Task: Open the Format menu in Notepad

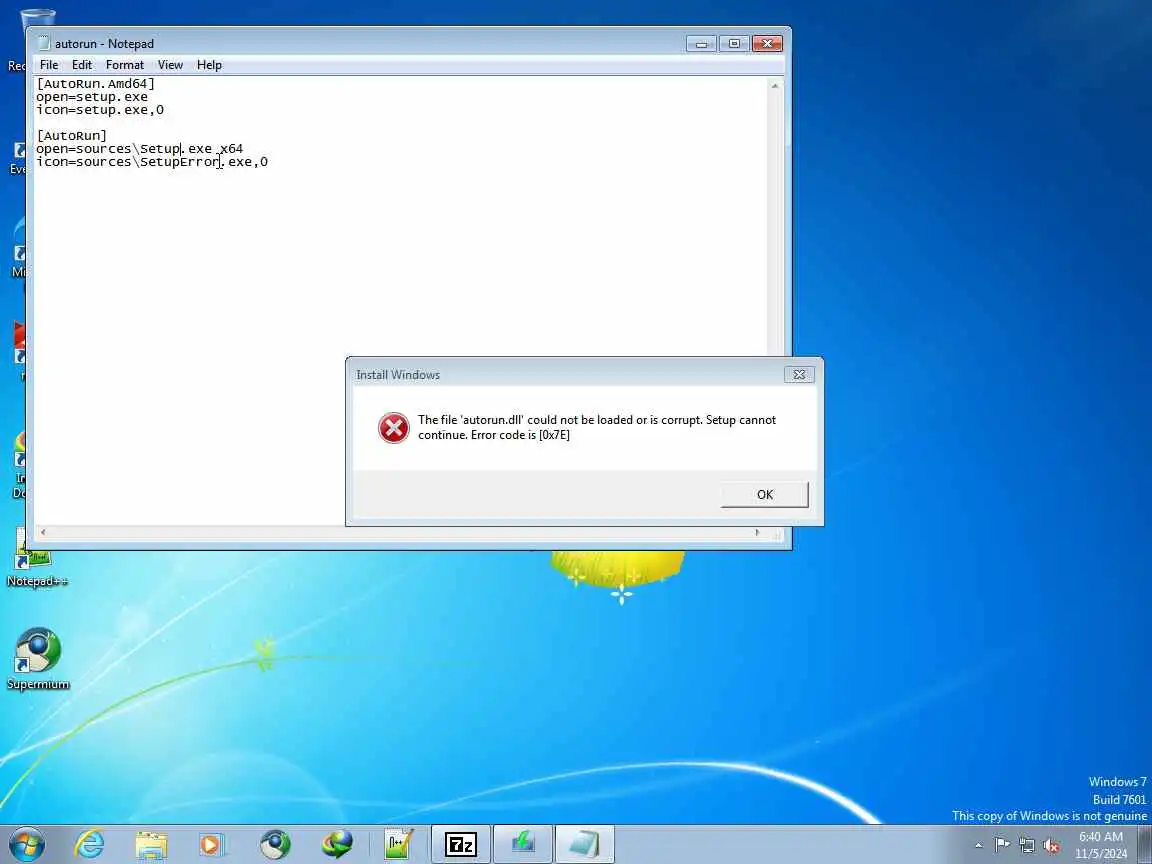Action: [x=125, y=65]
